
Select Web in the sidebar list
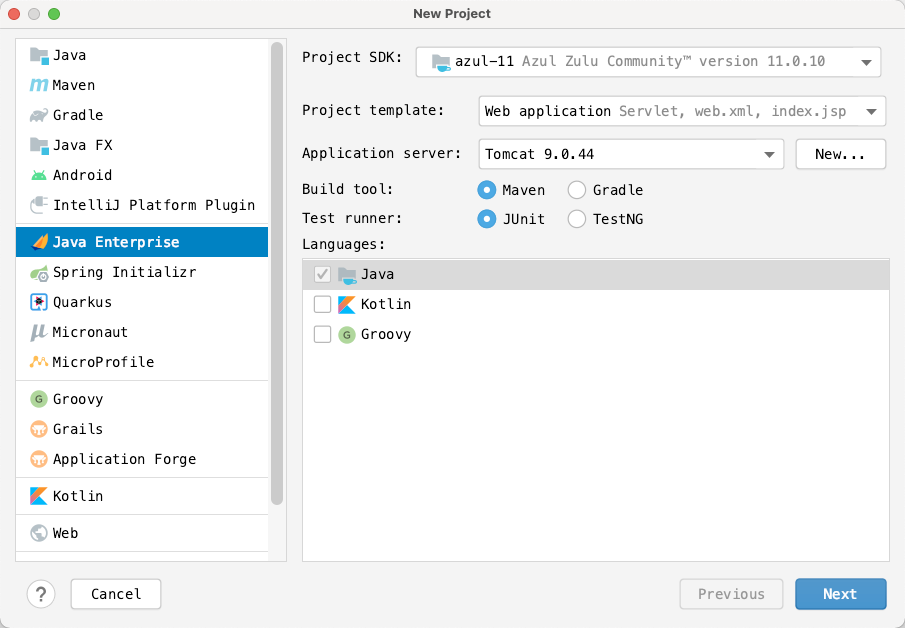click(142, 533)
